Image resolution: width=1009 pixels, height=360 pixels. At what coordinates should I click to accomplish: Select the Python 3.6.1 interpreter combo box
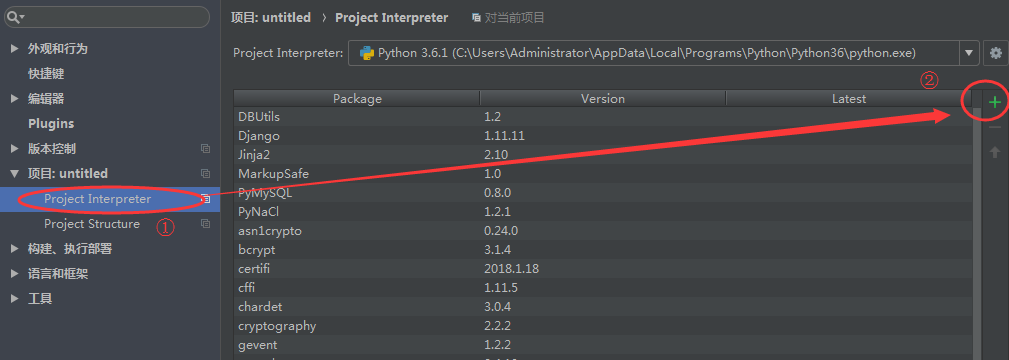click(x=664, y=53)
